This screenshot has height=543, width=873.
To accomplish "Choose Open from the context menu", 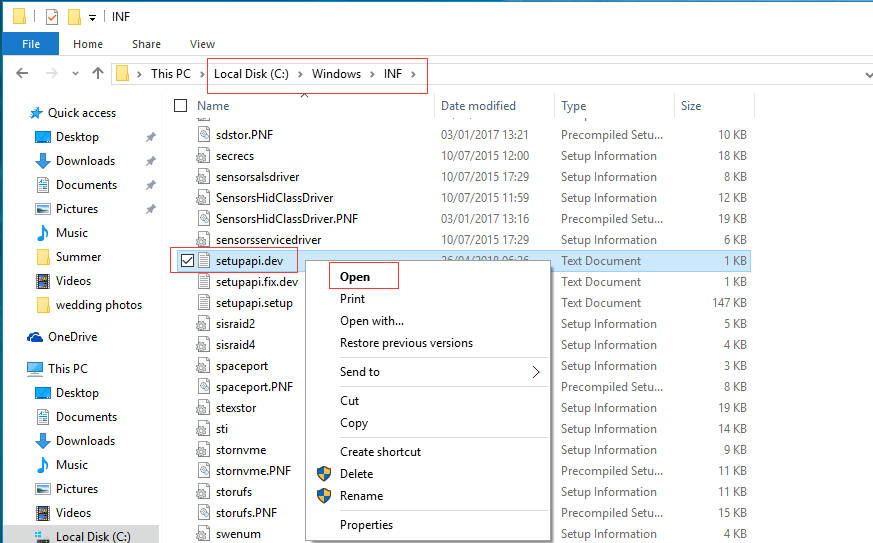I will pos(355,277).
